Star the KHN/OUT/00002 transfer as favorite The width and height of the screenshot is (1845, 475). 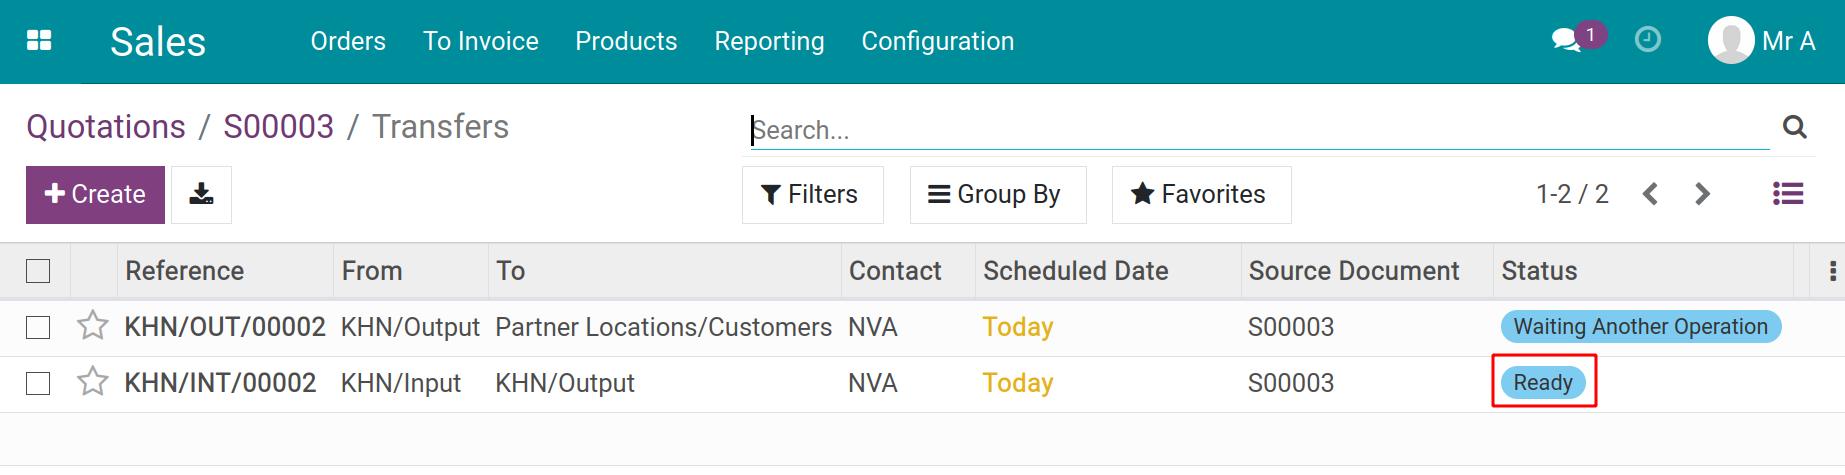(x=93, y=326)
